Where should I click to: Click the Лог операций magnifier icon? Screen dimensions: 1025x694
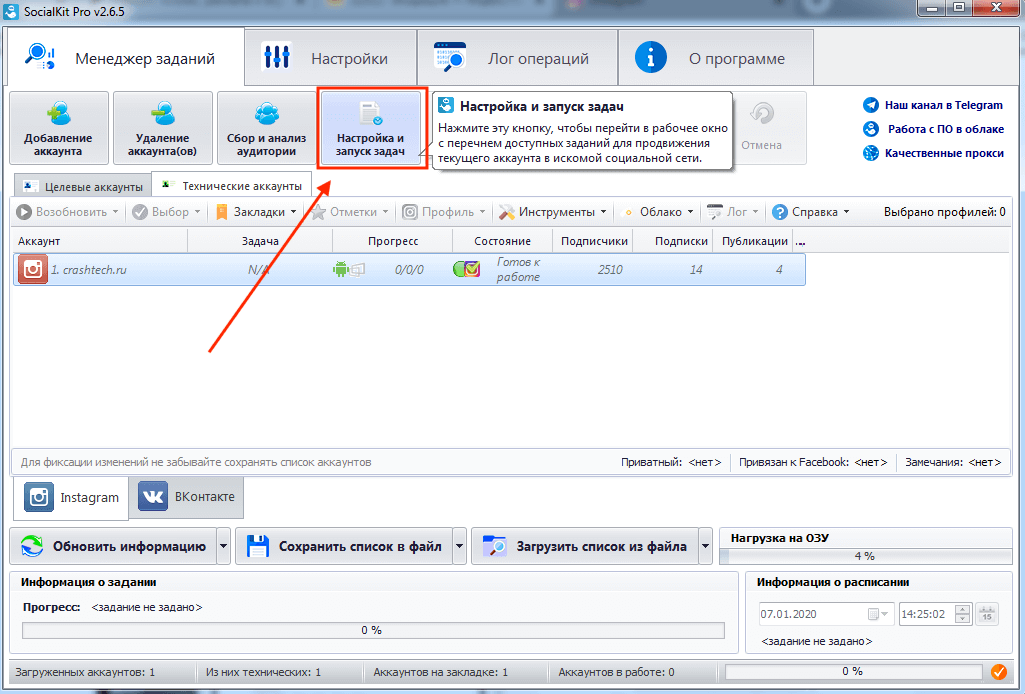(450, 57)
